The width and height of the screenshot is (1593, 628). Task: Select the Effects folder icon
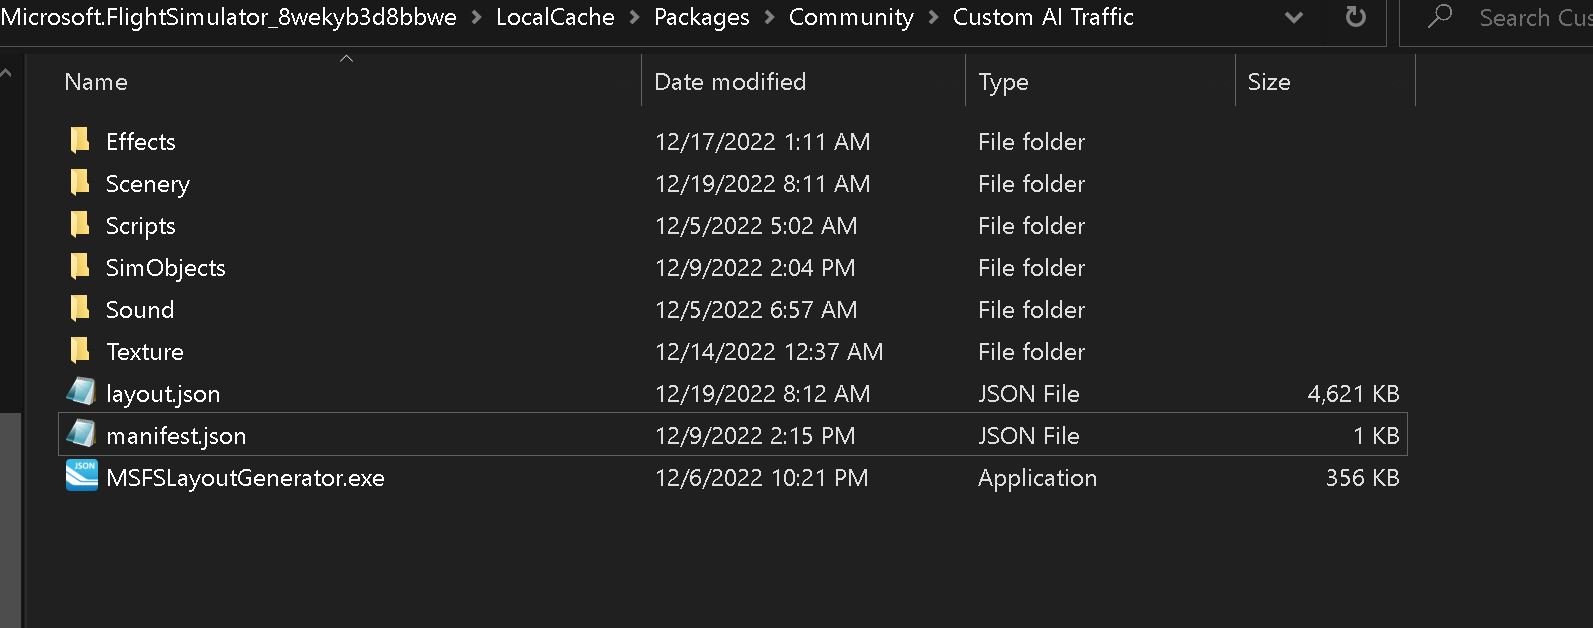coord(80,141)
